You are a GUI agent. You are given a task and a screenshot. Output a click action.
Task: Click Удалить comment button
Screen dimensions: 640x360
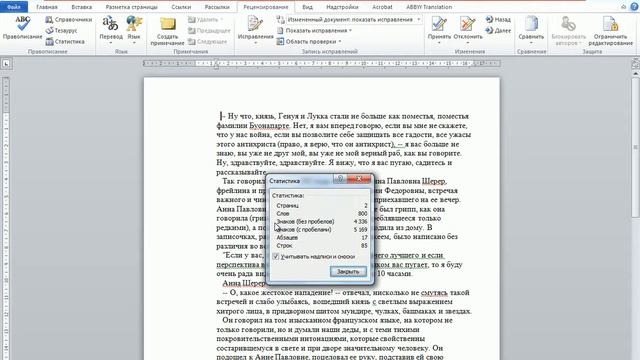tap(205, 20)
